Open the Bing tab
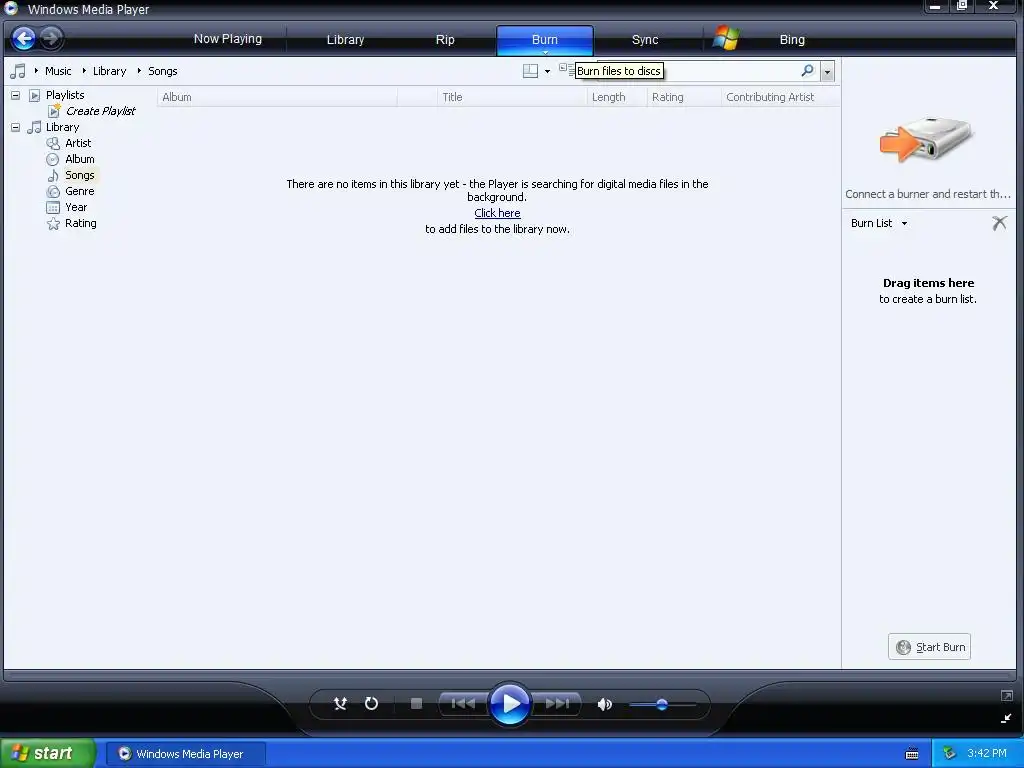This screenshot has height=768, width=1024. click(792, 40)
